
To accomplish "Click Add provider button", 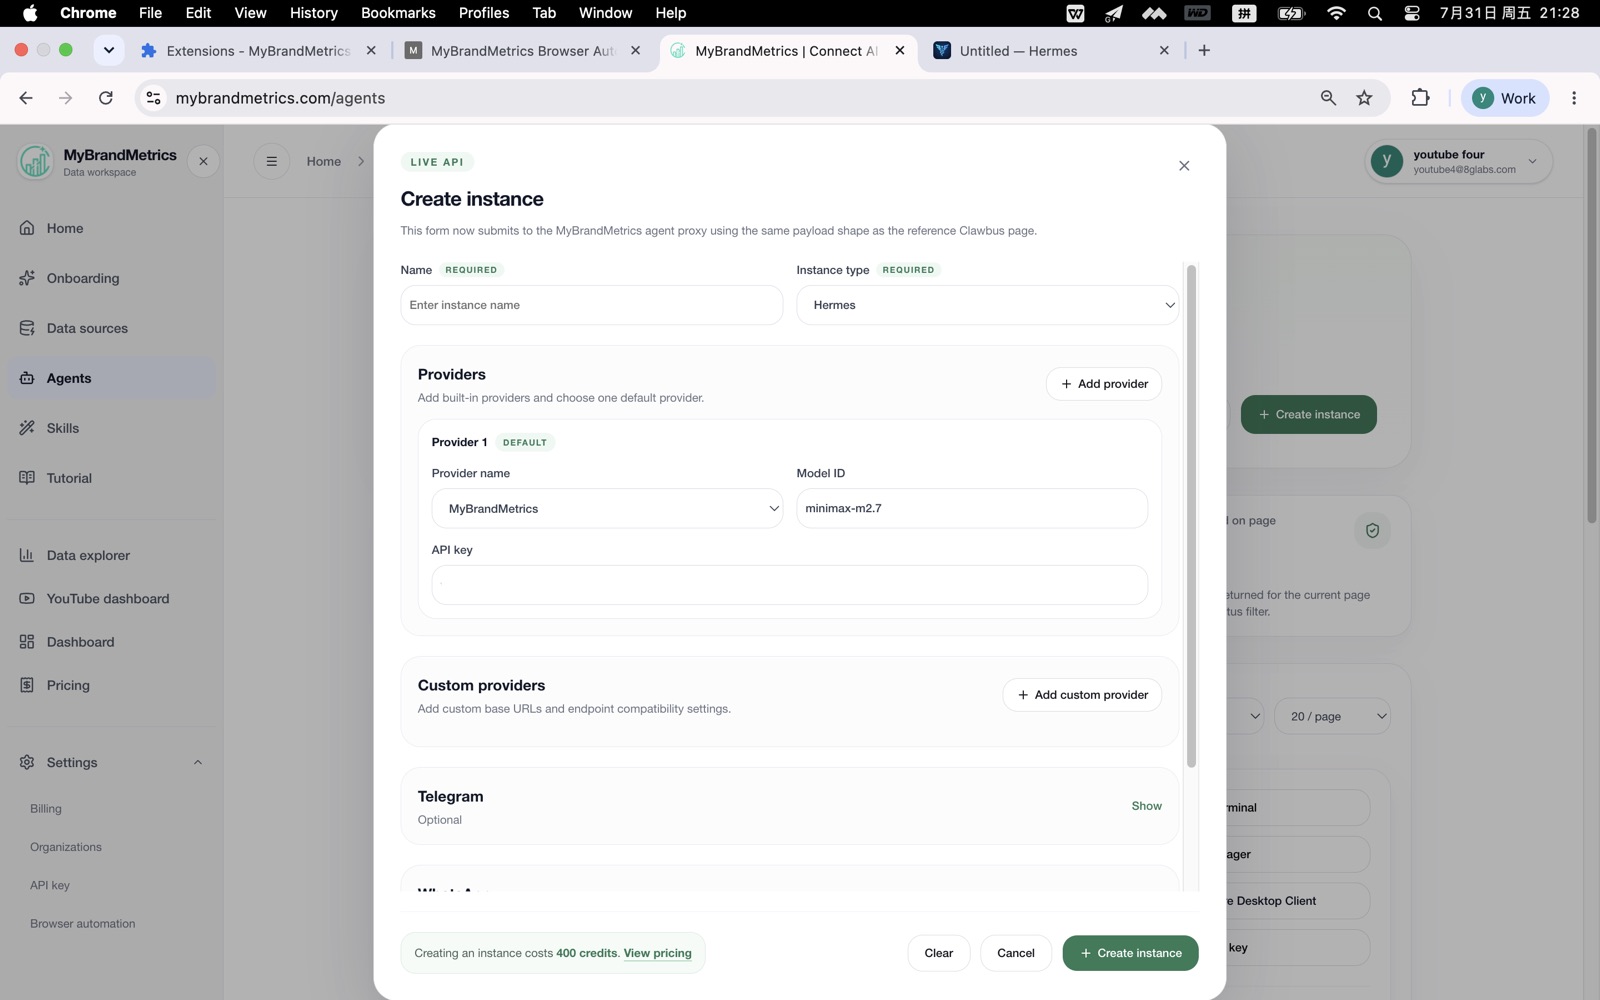I will coord(1104,384).
